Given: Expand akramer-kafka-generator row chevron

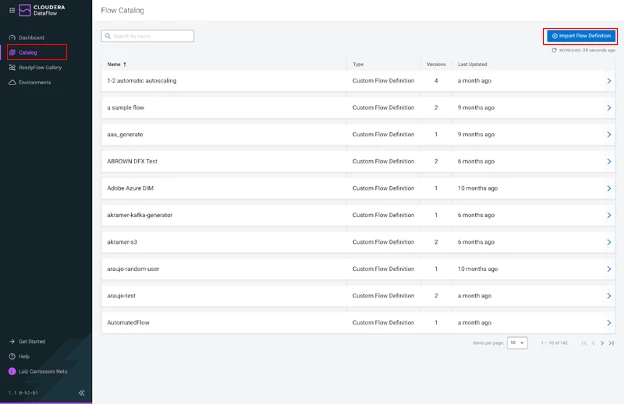Looking at the screenshot, I should point(609,215).
